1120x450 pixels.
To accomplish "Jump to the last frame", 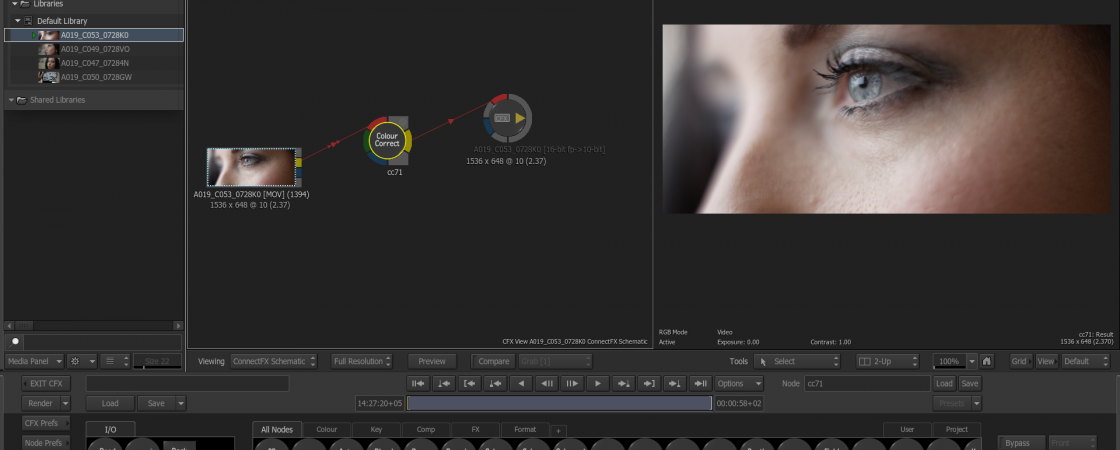I will pyautogui.click(x=701, y=384).
